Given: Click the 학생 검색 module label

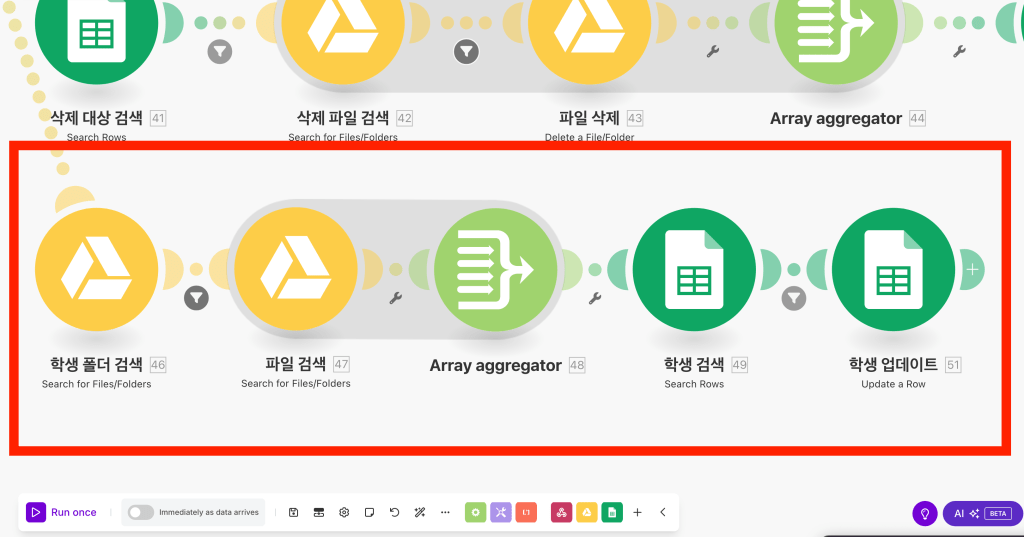Looking at the screenshot, I should (694, 365).
